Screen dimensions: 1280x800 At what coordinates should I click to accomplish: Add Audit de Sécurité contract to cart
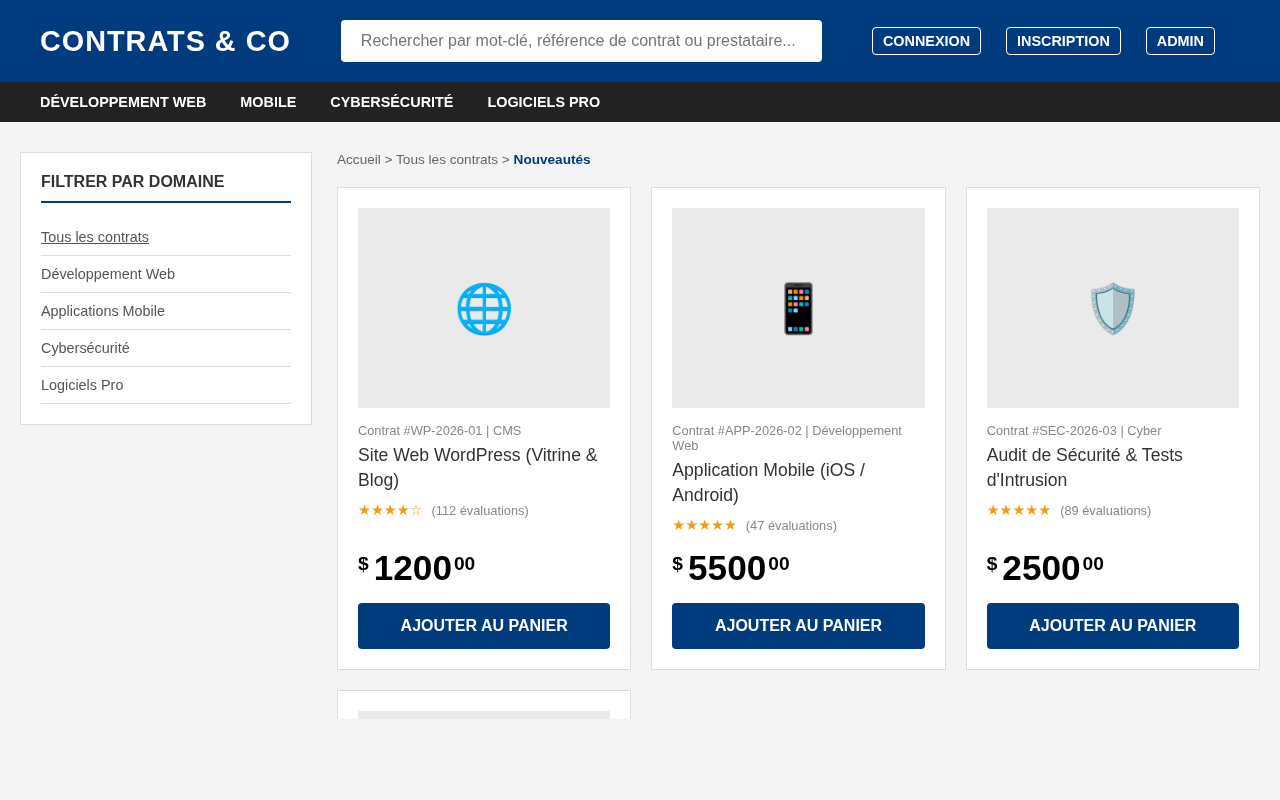pos(1113,626)
